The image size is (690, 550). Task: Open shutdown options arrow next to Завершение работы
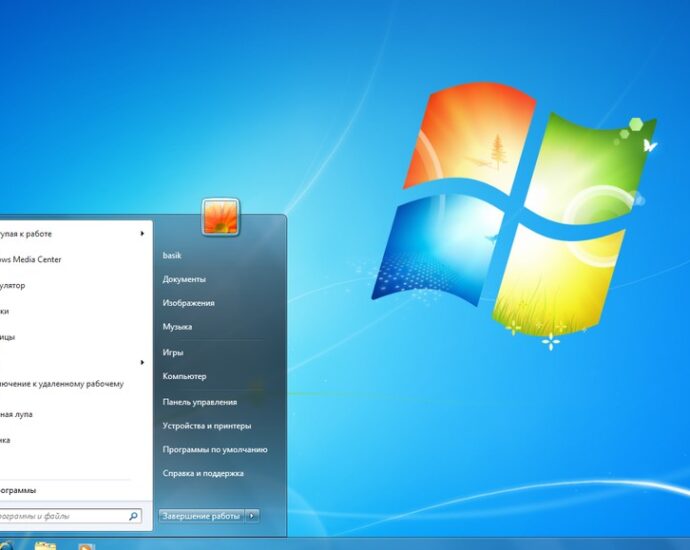pyautogui.click(x=252, y=515)
